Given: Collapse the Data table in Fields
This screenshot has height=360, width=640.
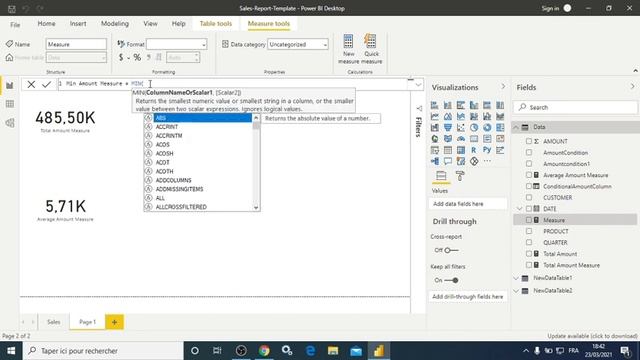Looking at the screenshot, I should (x=516, y=127).
